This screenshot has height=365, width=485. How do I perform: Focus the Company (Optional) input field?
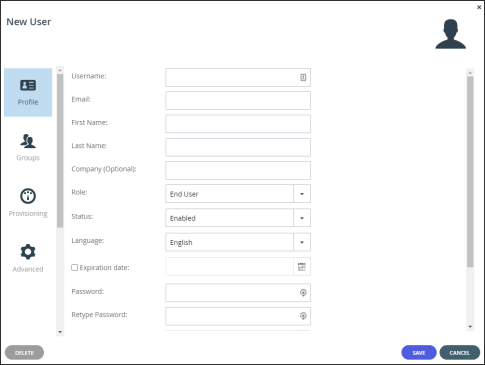238,170
